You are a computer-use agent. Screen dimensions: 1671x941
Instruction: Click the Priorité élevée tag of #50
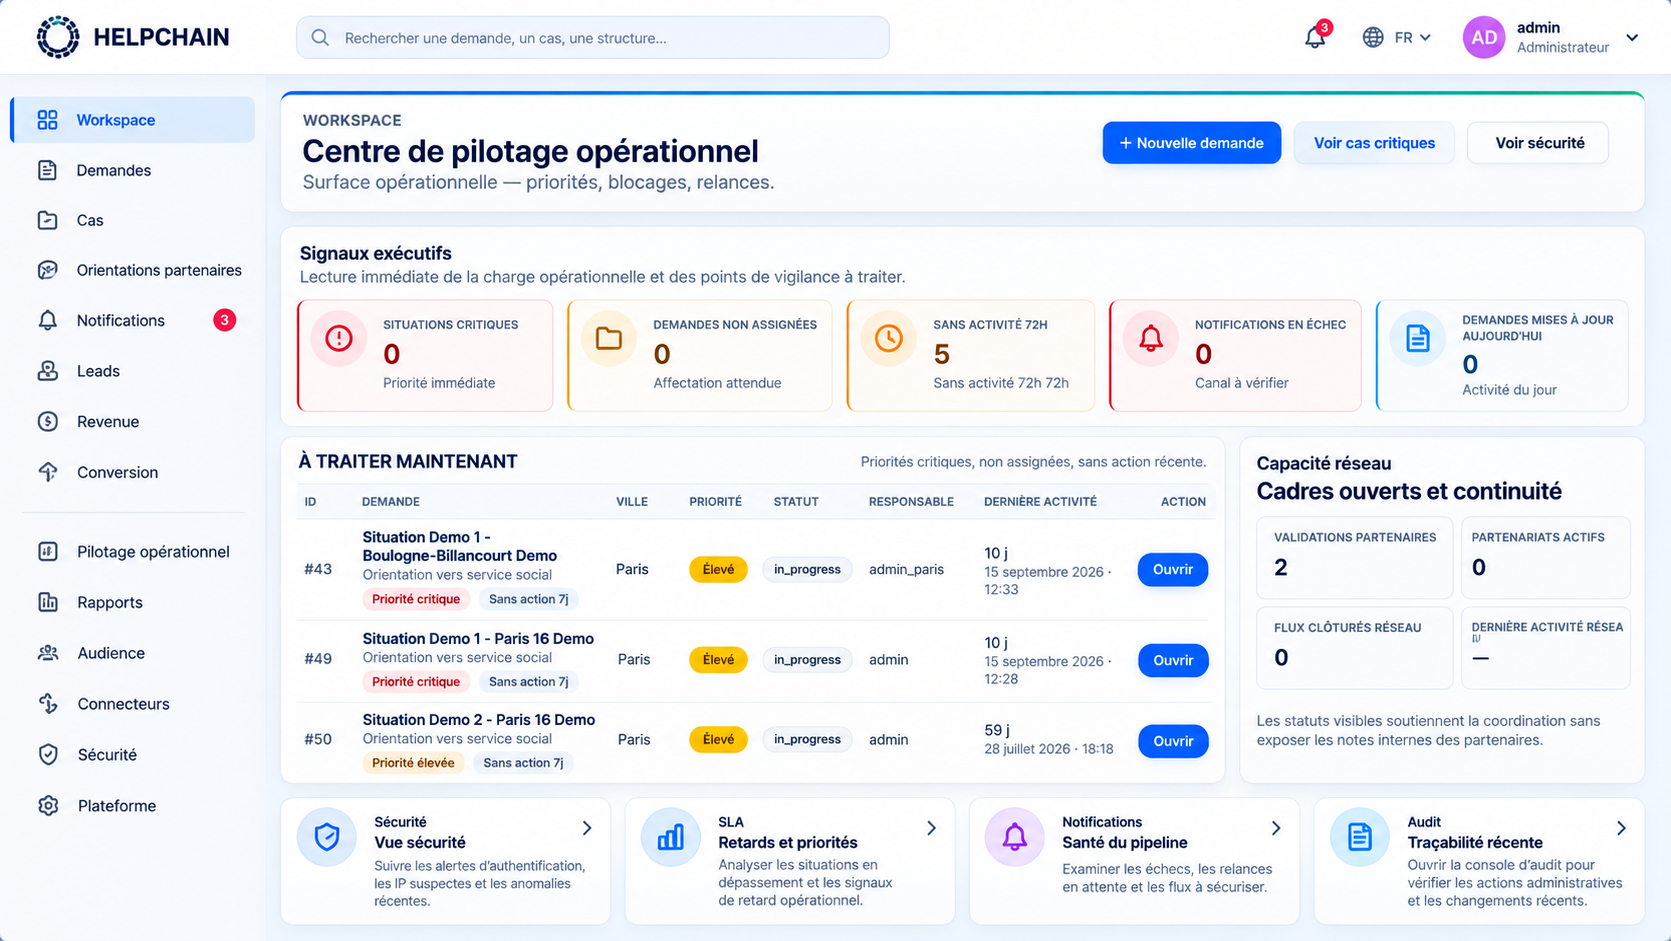pos(413,763)
